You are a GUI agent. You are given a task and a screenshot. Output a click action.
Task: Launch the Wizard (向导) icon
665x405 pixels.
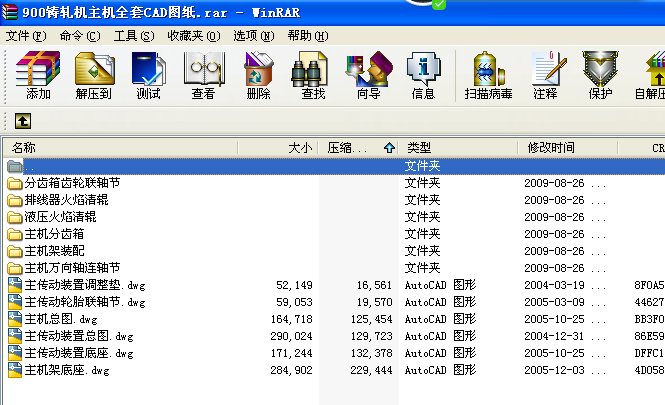pos(369,69)
